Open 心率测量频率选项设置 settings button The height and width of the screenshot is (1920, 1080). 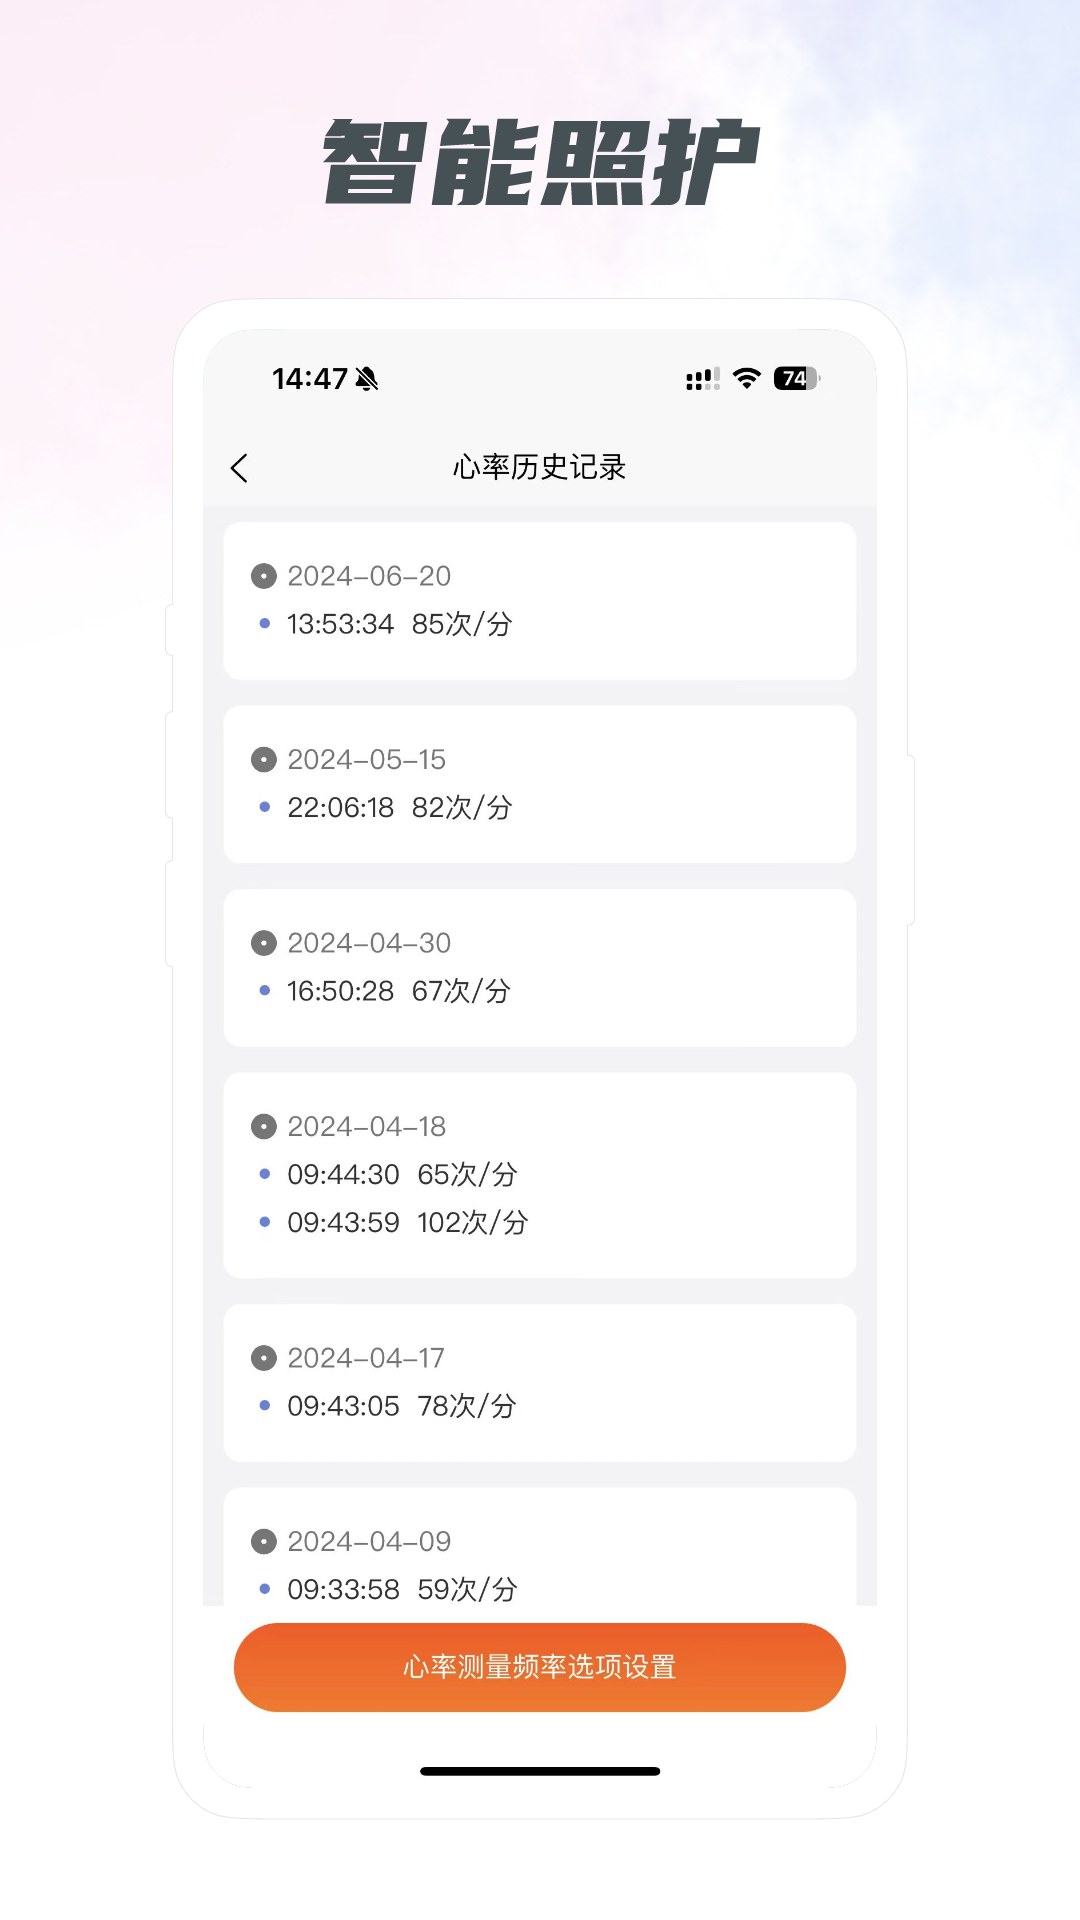pos(540,1667)
